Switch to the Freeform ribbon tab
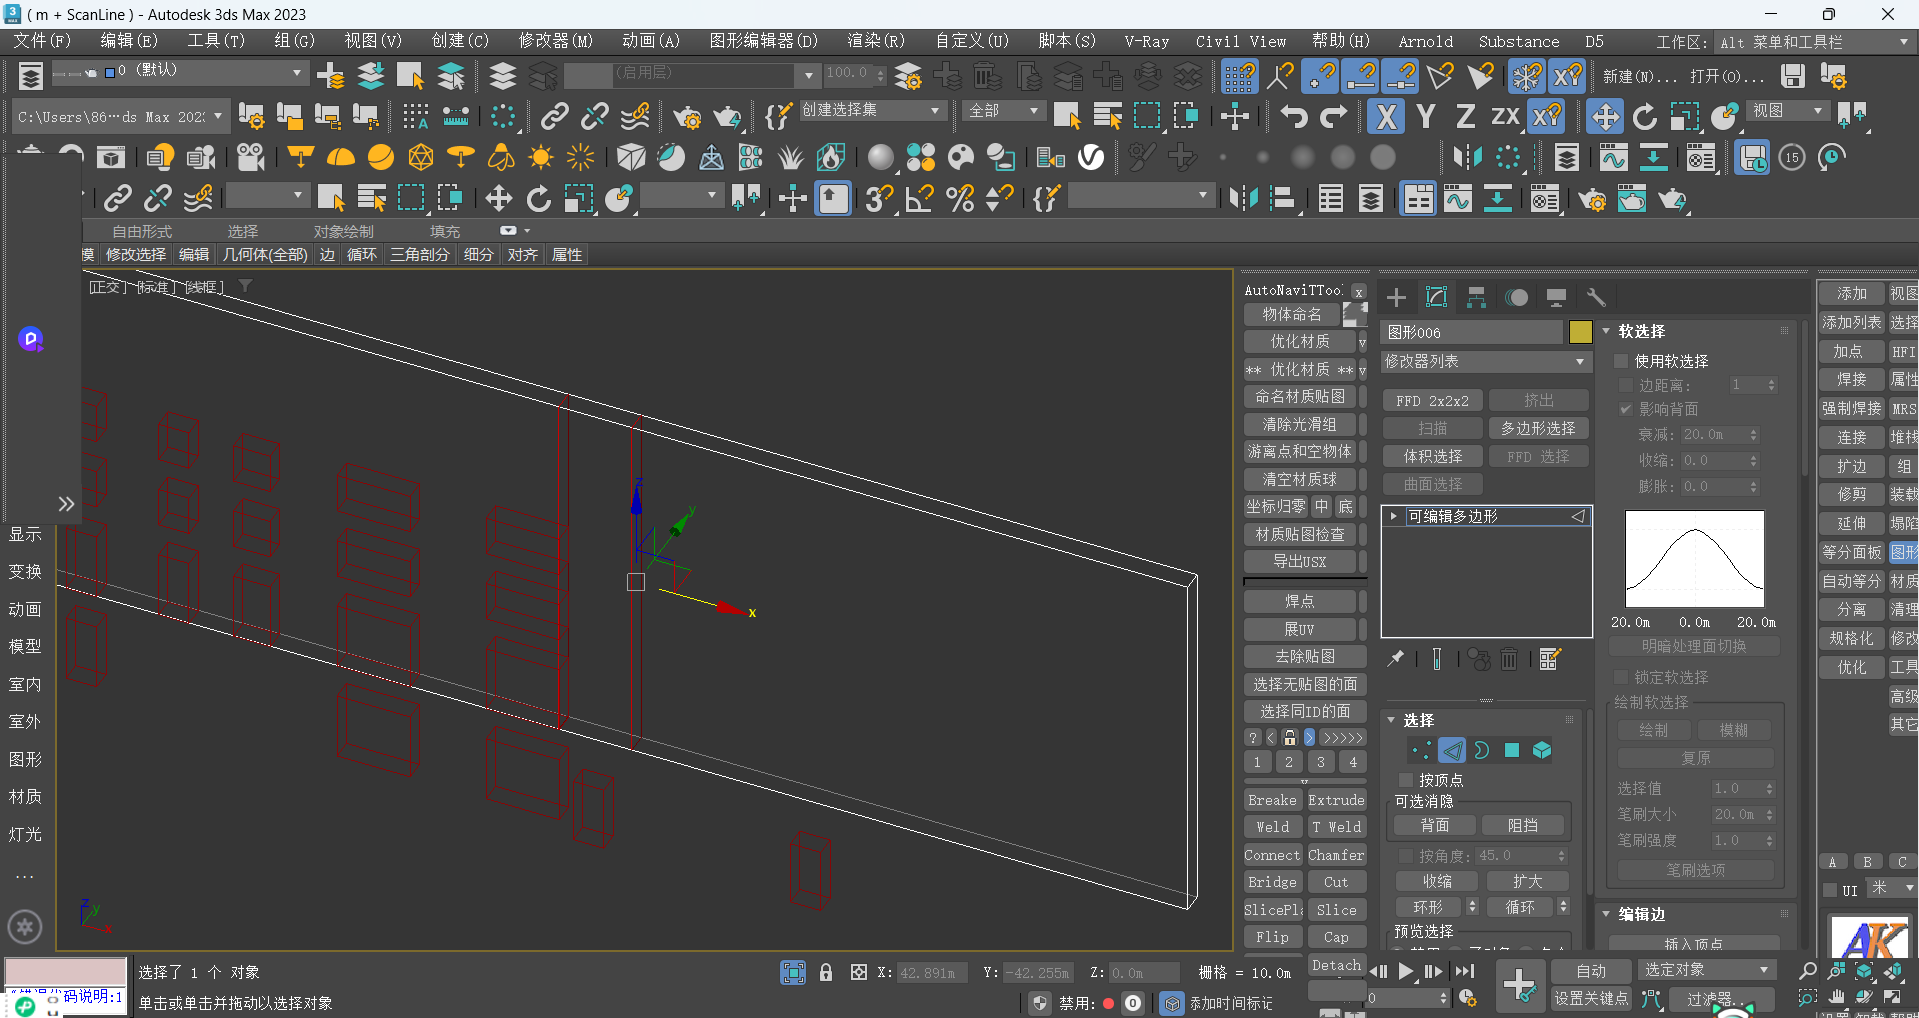1919x1018 pixels. (x=141, y=231)
